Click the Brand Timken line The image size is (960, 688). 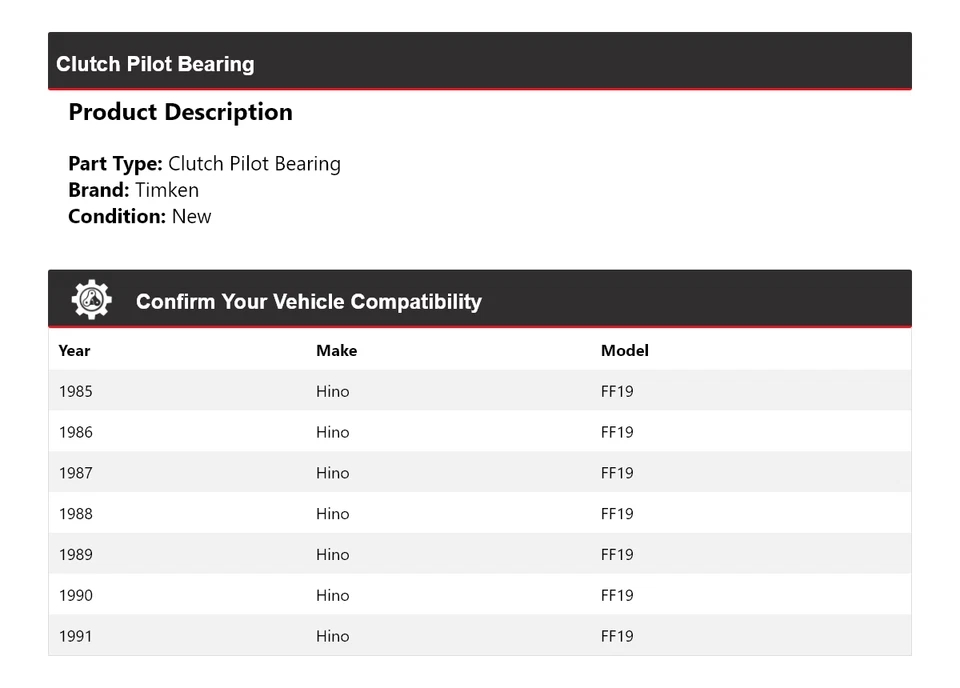[133, 190]
